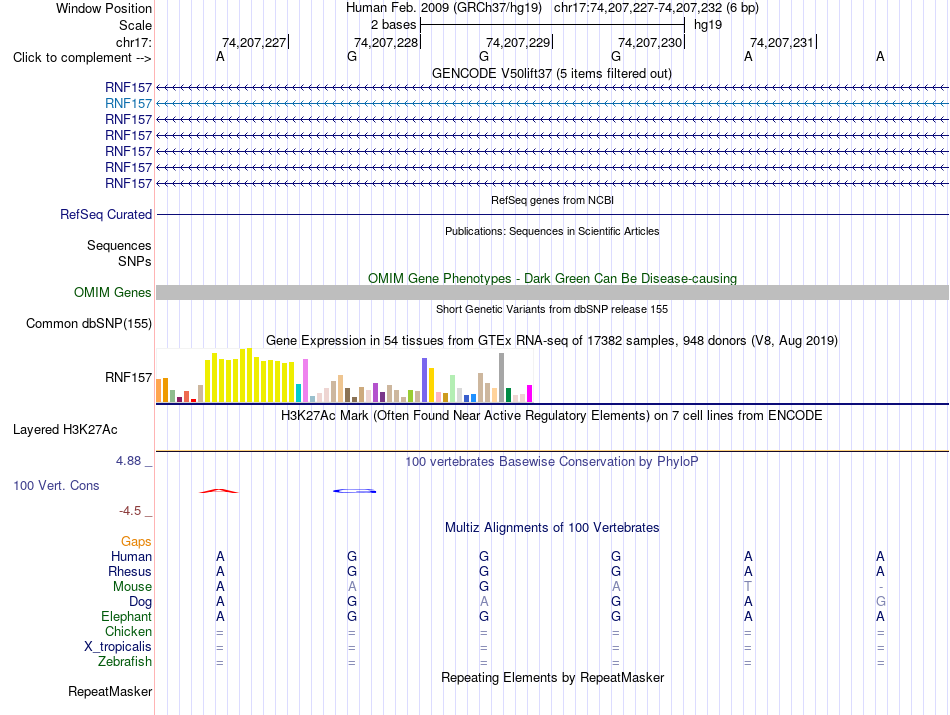Click the "Elephant" alignment row label
The height and width of the screenshot is (715, 950).
(x=127, y=616)
